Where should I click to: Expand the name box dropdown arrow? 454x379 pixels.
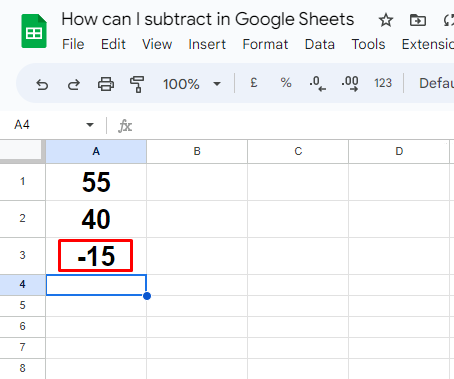click(90, 125)
